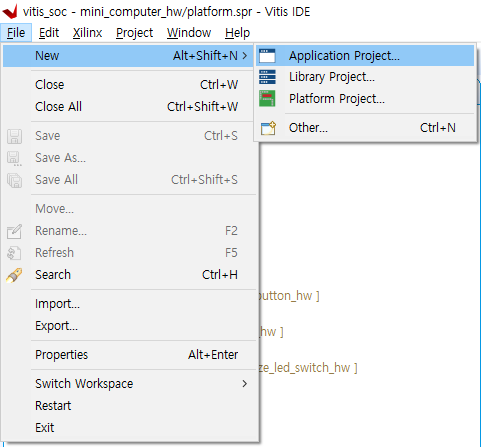Open the Project menu
The width and height of the screenshot is (481, 447).
pyautogui.click(x=134, y=33)
